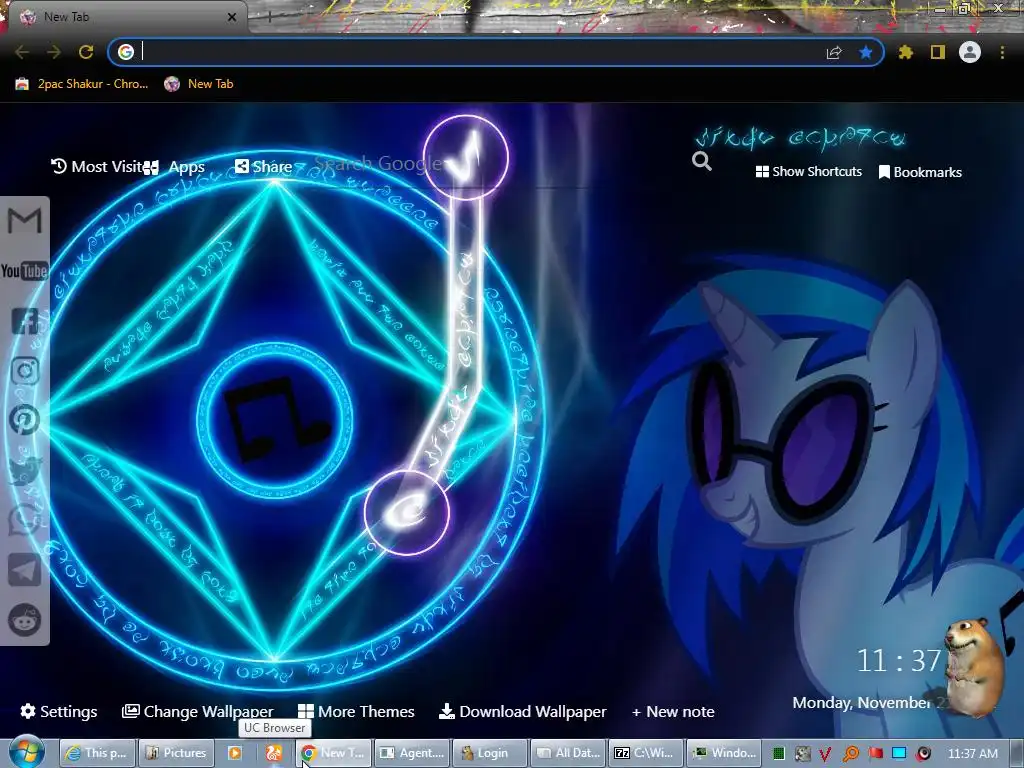Open the Windows Start button
The width and height of the screenshot is (1024, 768).
pos(27,752)
